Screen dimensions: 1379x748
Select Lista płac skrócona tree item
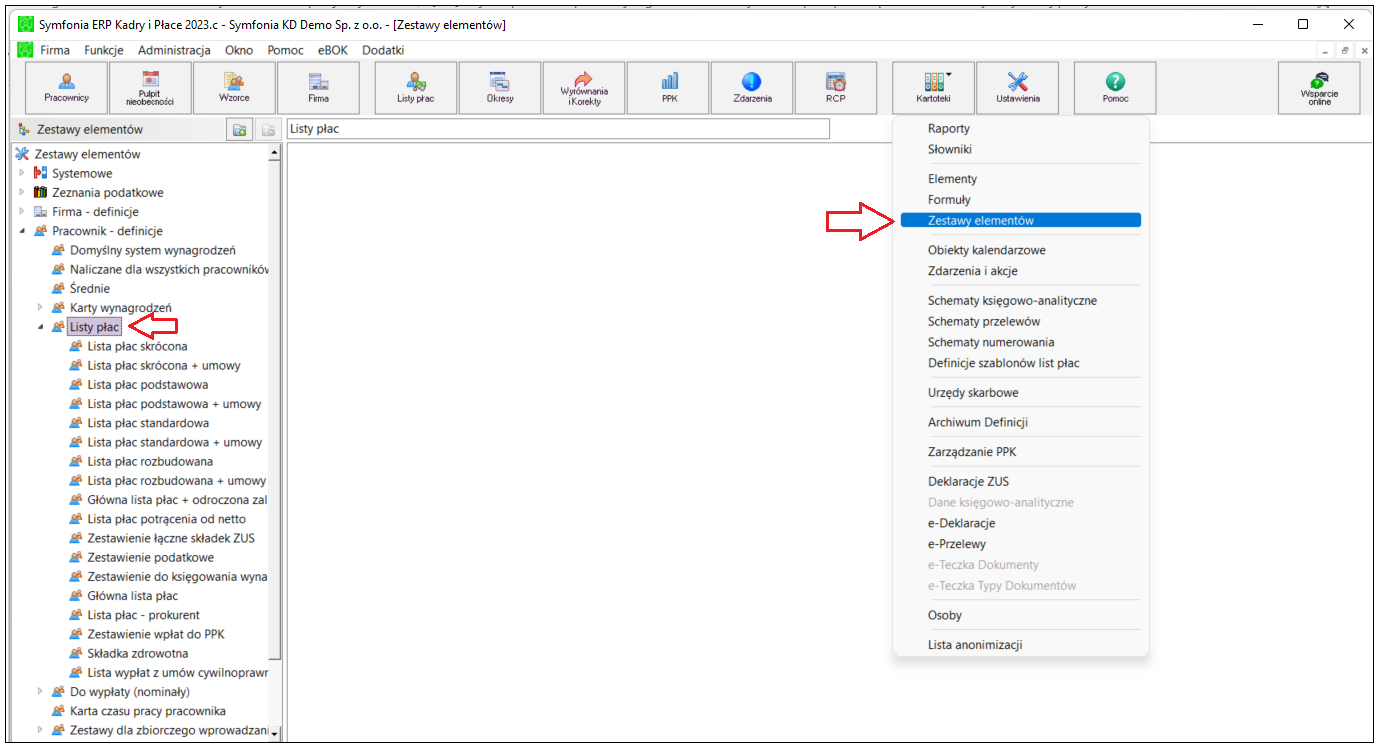pyautogui.click(x=137, y=346)
